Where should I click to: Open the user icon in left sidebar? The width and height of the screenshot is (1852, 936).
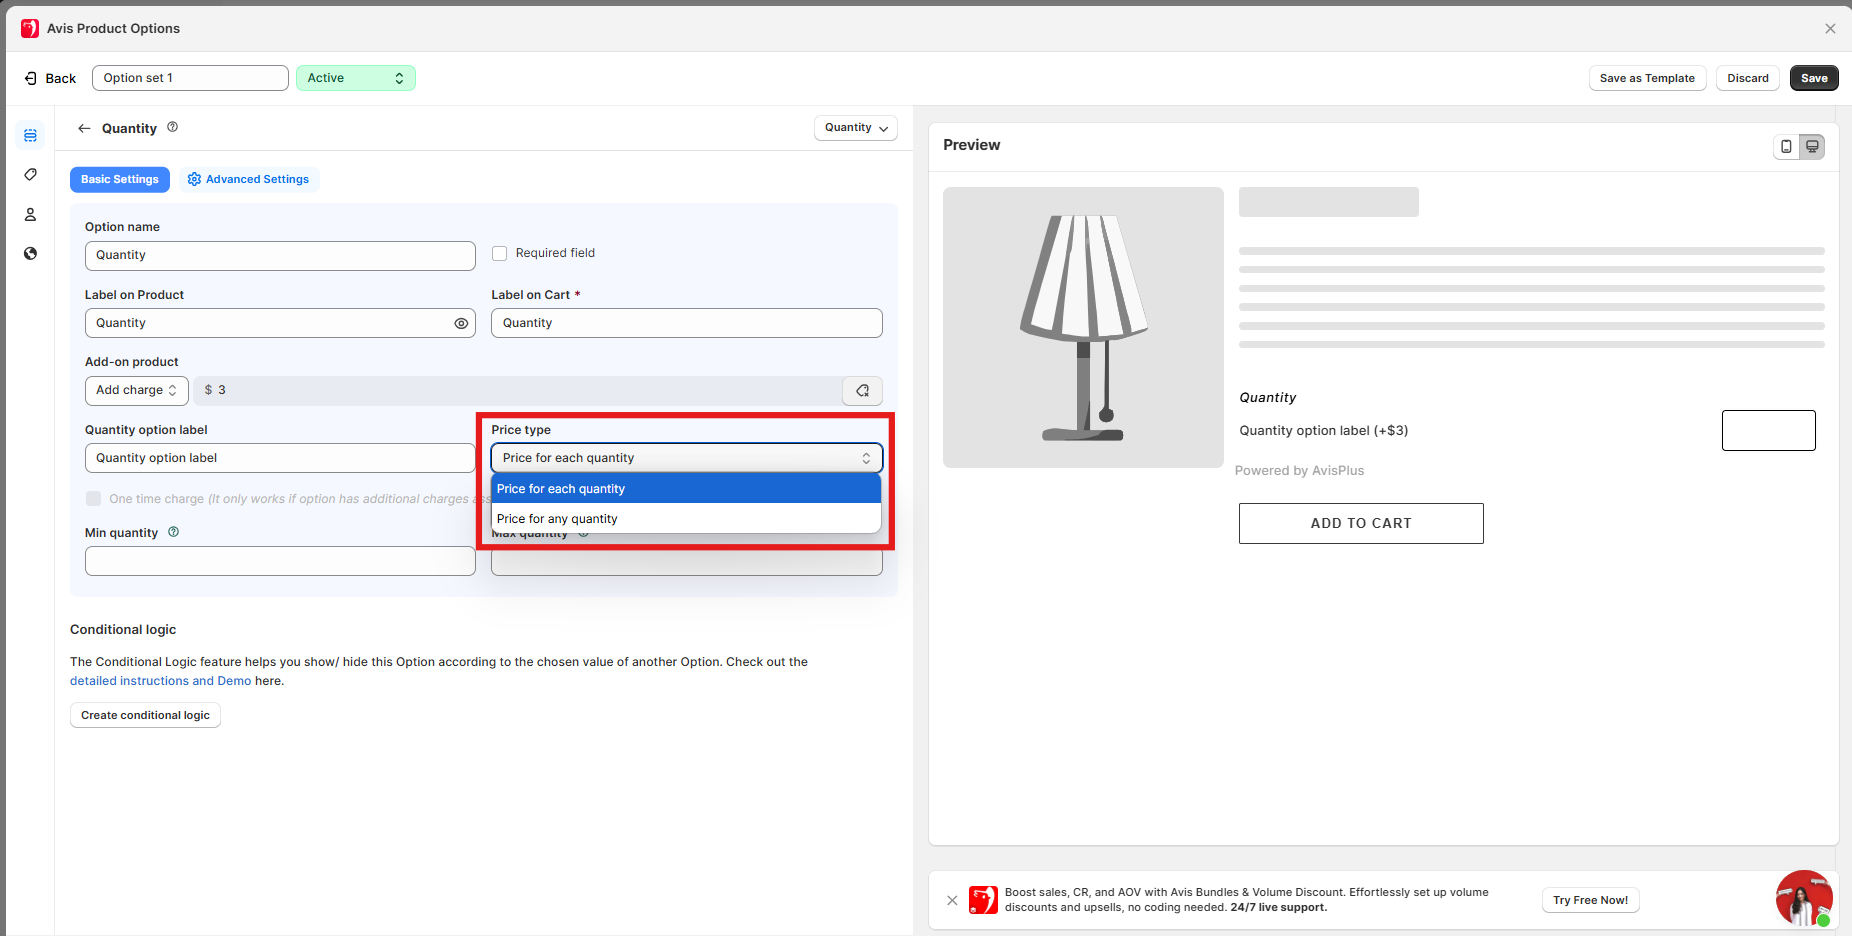[30, 214]
